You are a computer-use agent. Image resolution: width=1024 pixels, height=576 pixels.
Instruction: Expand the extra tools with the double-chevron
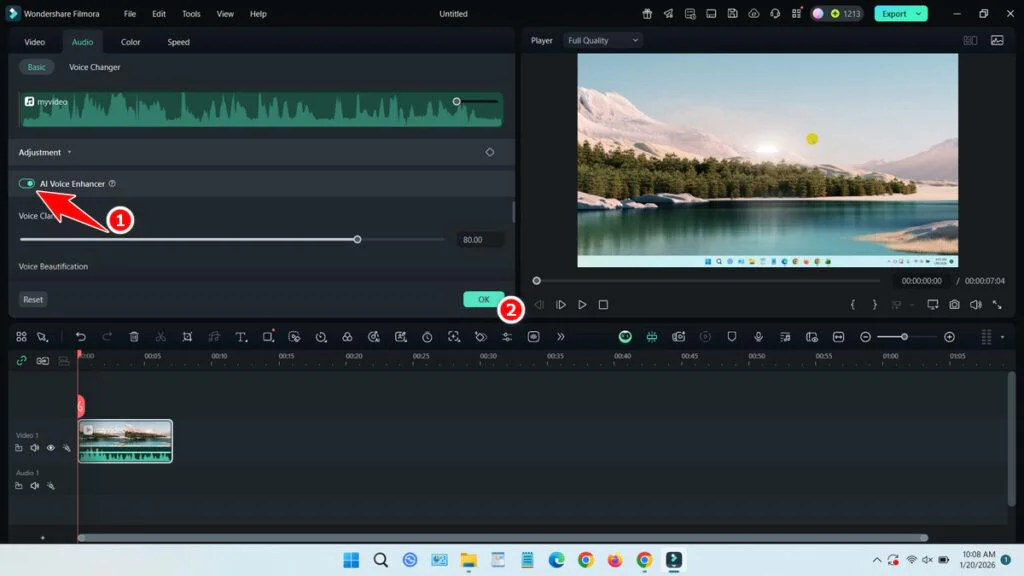coord(561,337)
